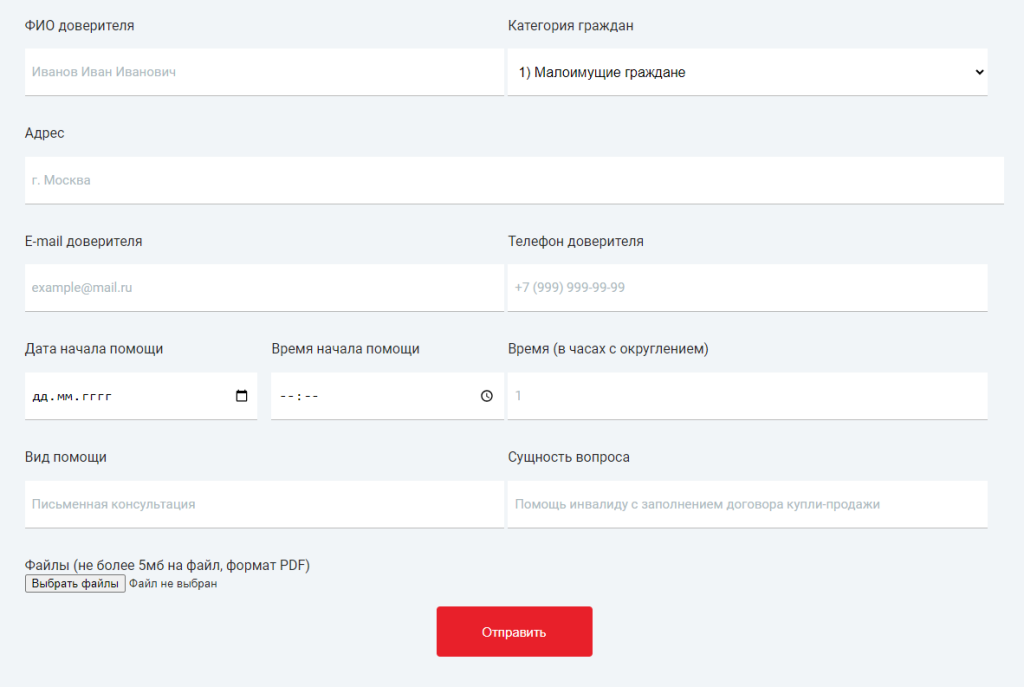The width and height of the screenshot is (1024, 687).
Task: Click the Телефон доверителя field
Action: 747,288
